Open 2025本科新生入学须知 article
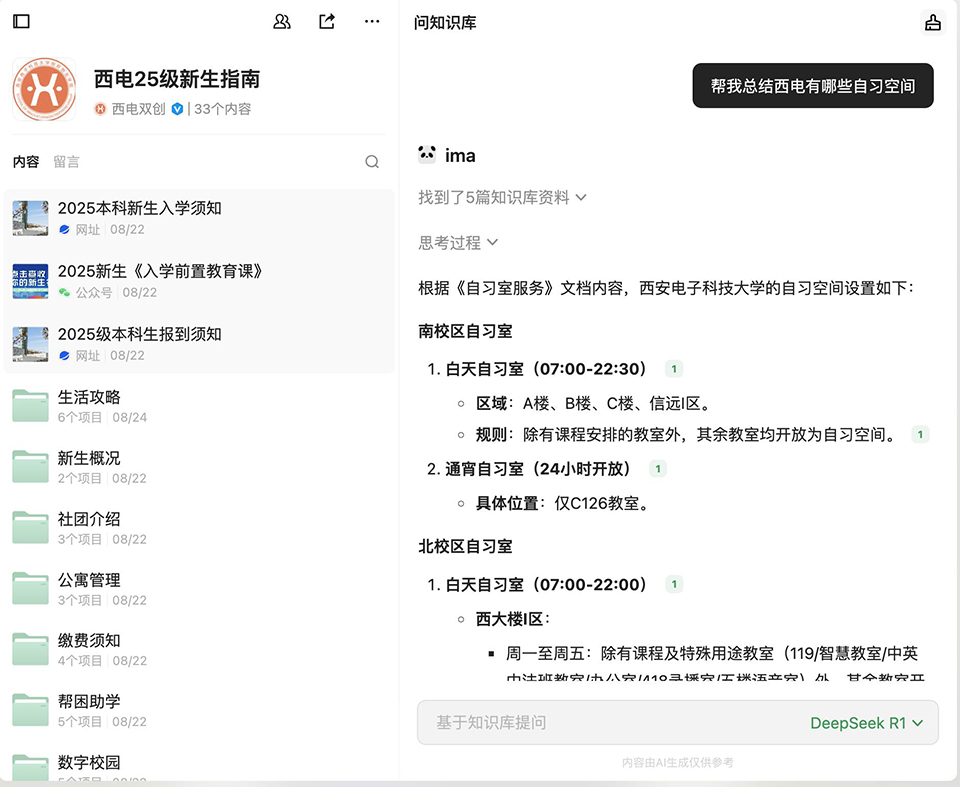The height and width of the screenshot is (787, 960). pos(139,208)
